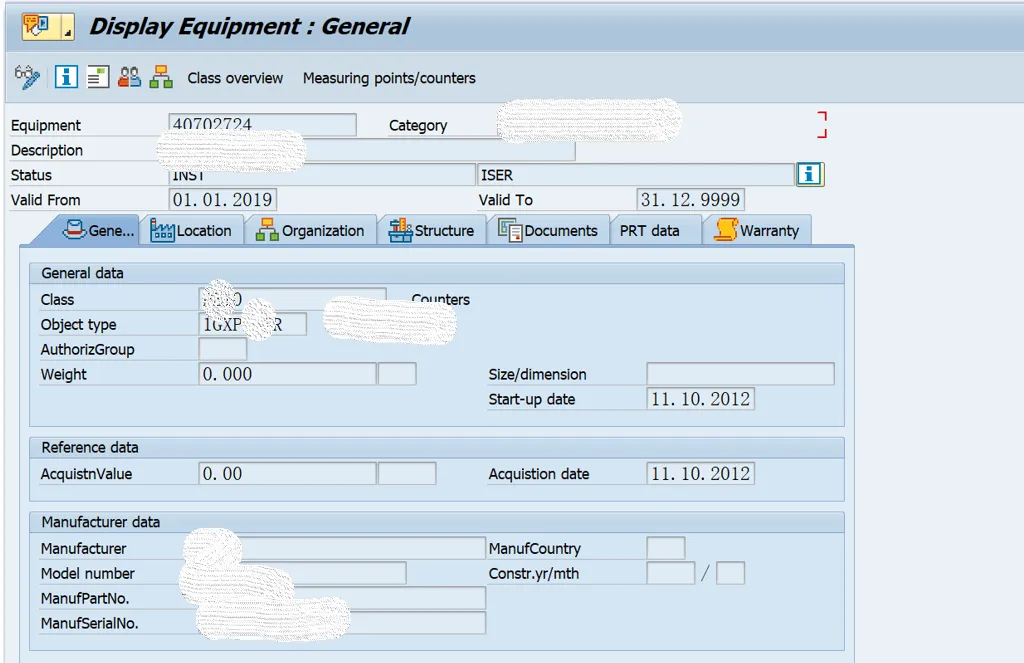Screen dimensions: 1024x663
Task: Open the Warranty tab
Action: point(757,231)
